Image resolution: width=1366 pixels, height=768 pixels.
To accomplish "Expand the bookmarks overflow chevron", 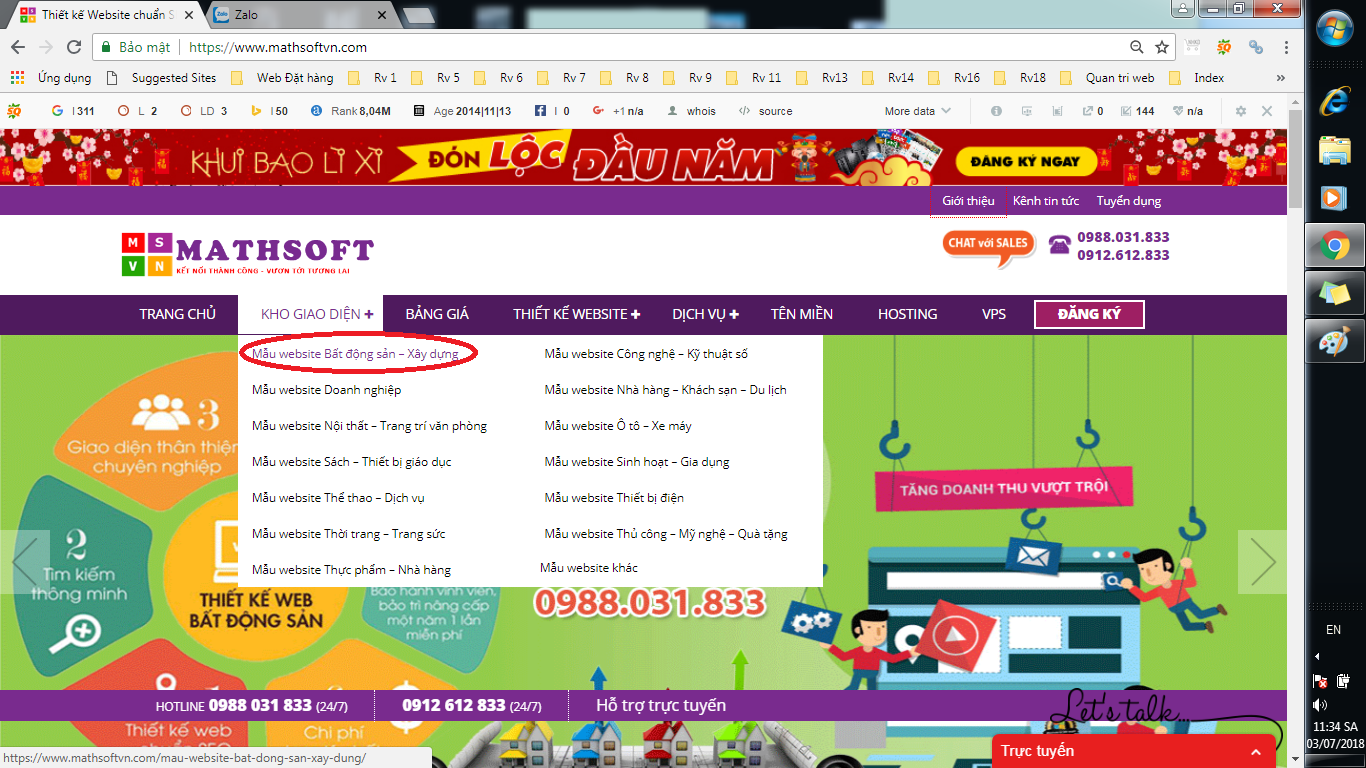I will pyautogui.click(x=1281, y=78).
